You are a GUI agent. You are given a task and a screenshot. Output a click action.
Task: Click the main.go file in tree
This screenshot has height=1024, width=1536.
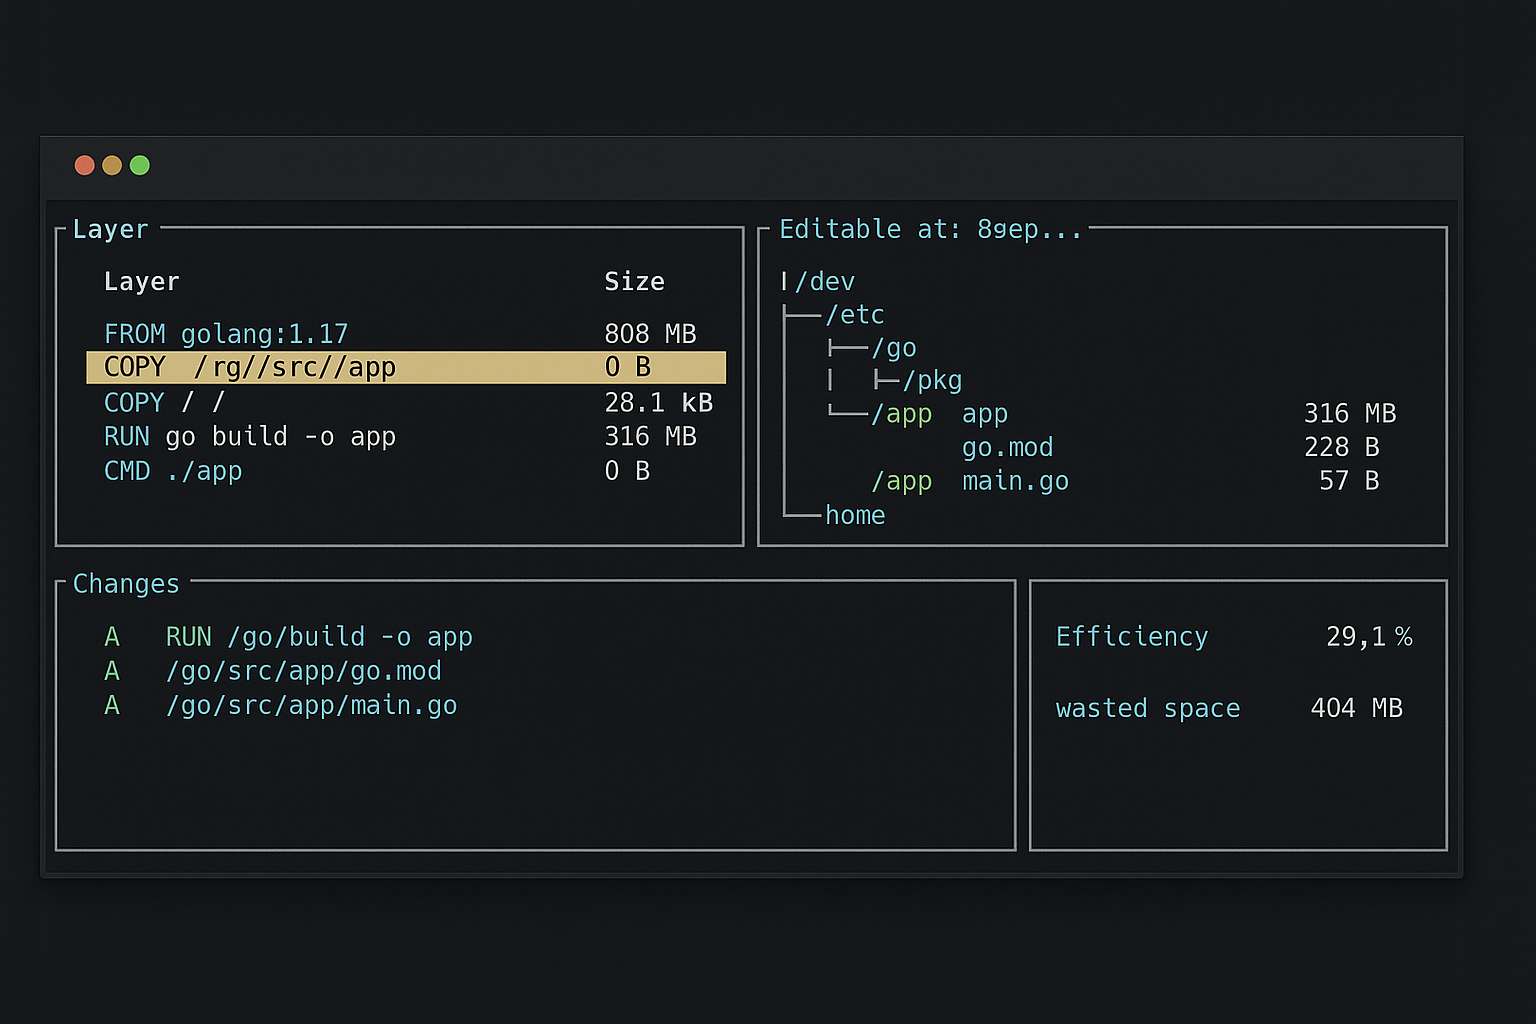(1015, 481)
